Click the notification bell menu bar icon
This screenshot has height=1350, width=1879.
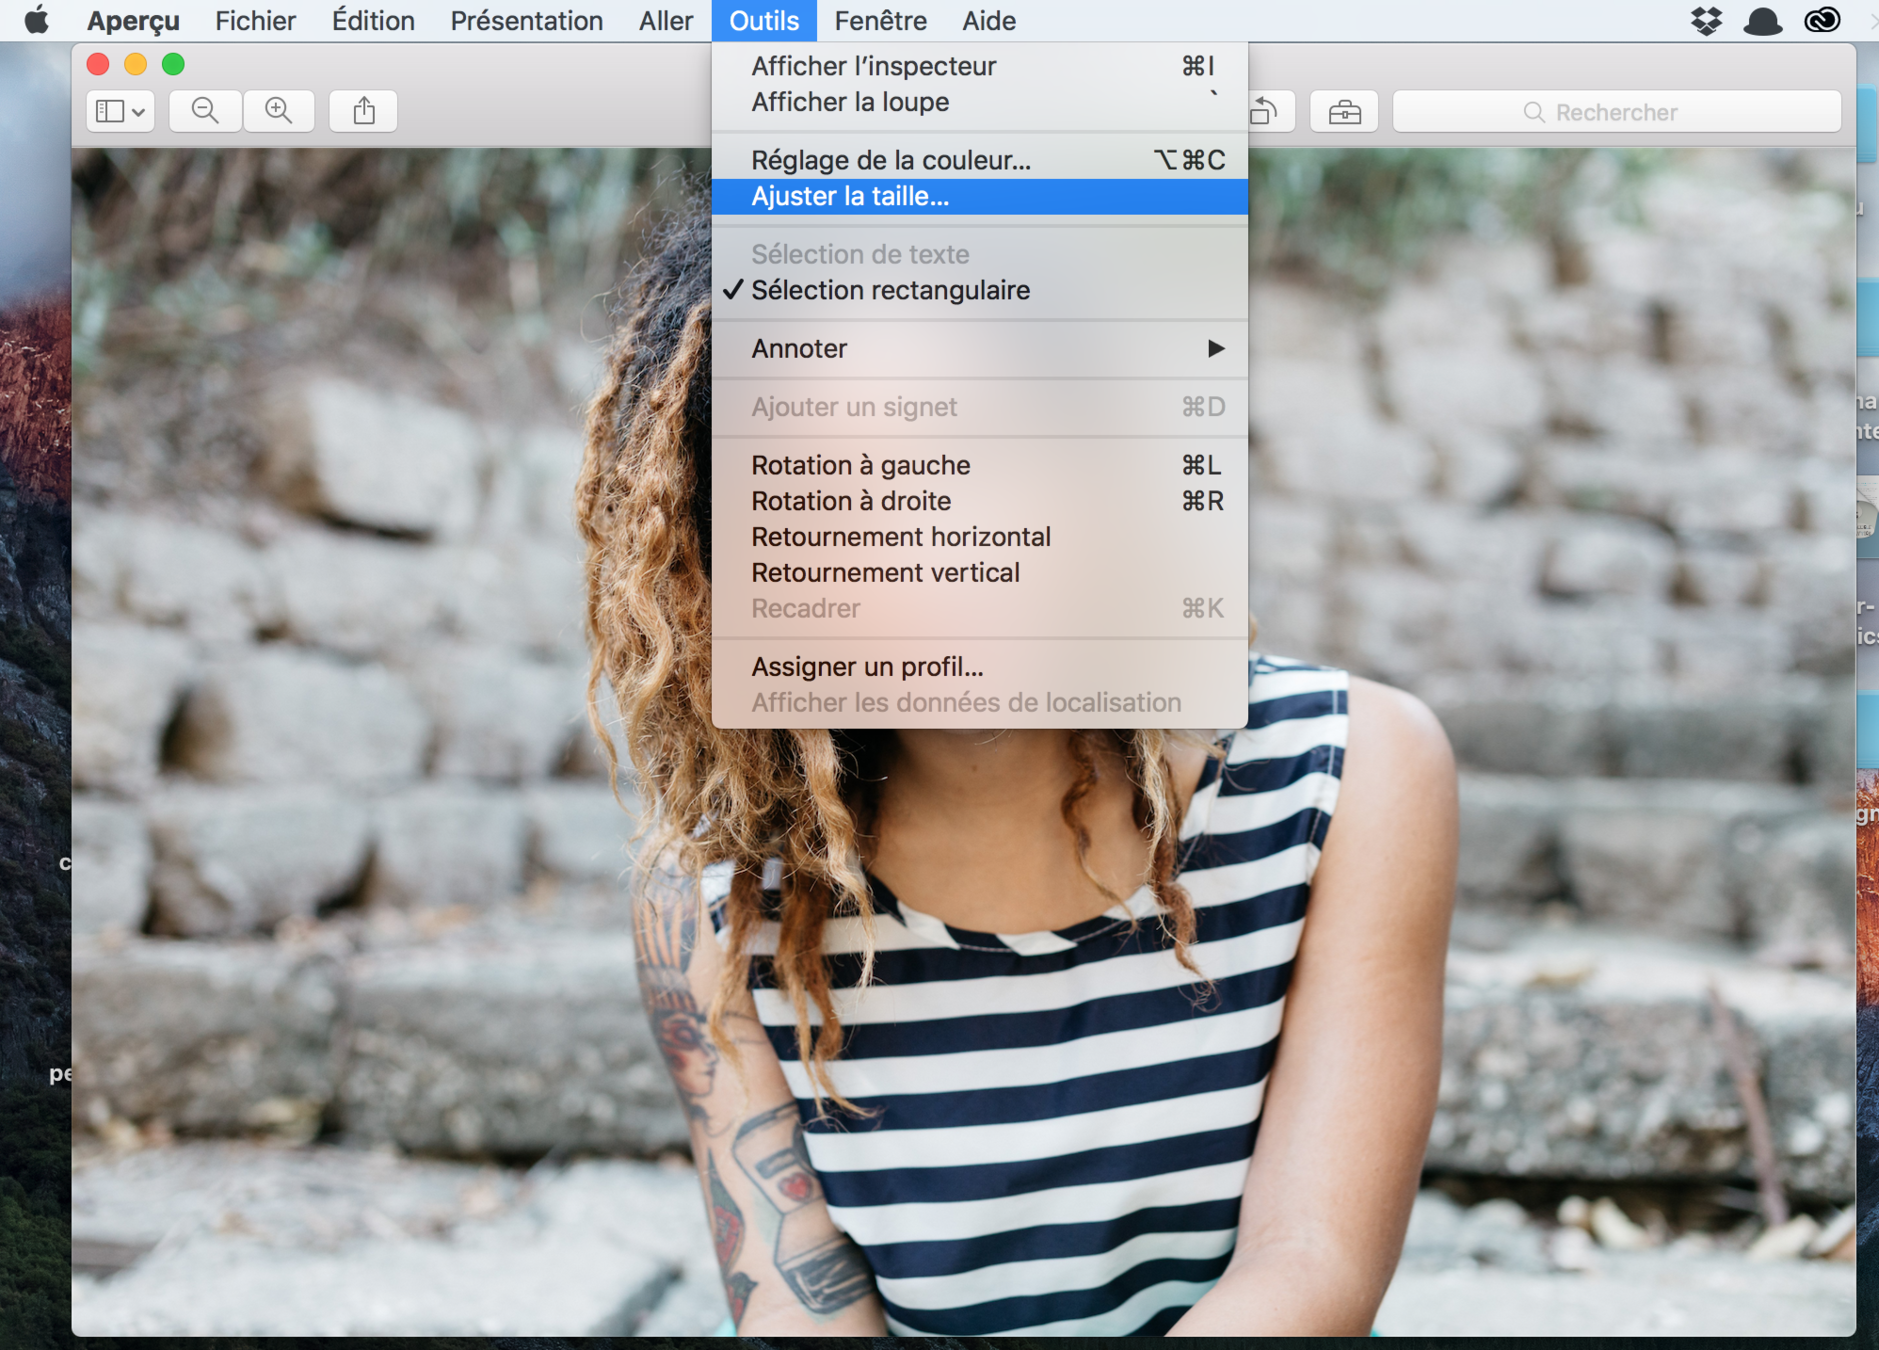pyautogui.click(x=1762, y=20)
